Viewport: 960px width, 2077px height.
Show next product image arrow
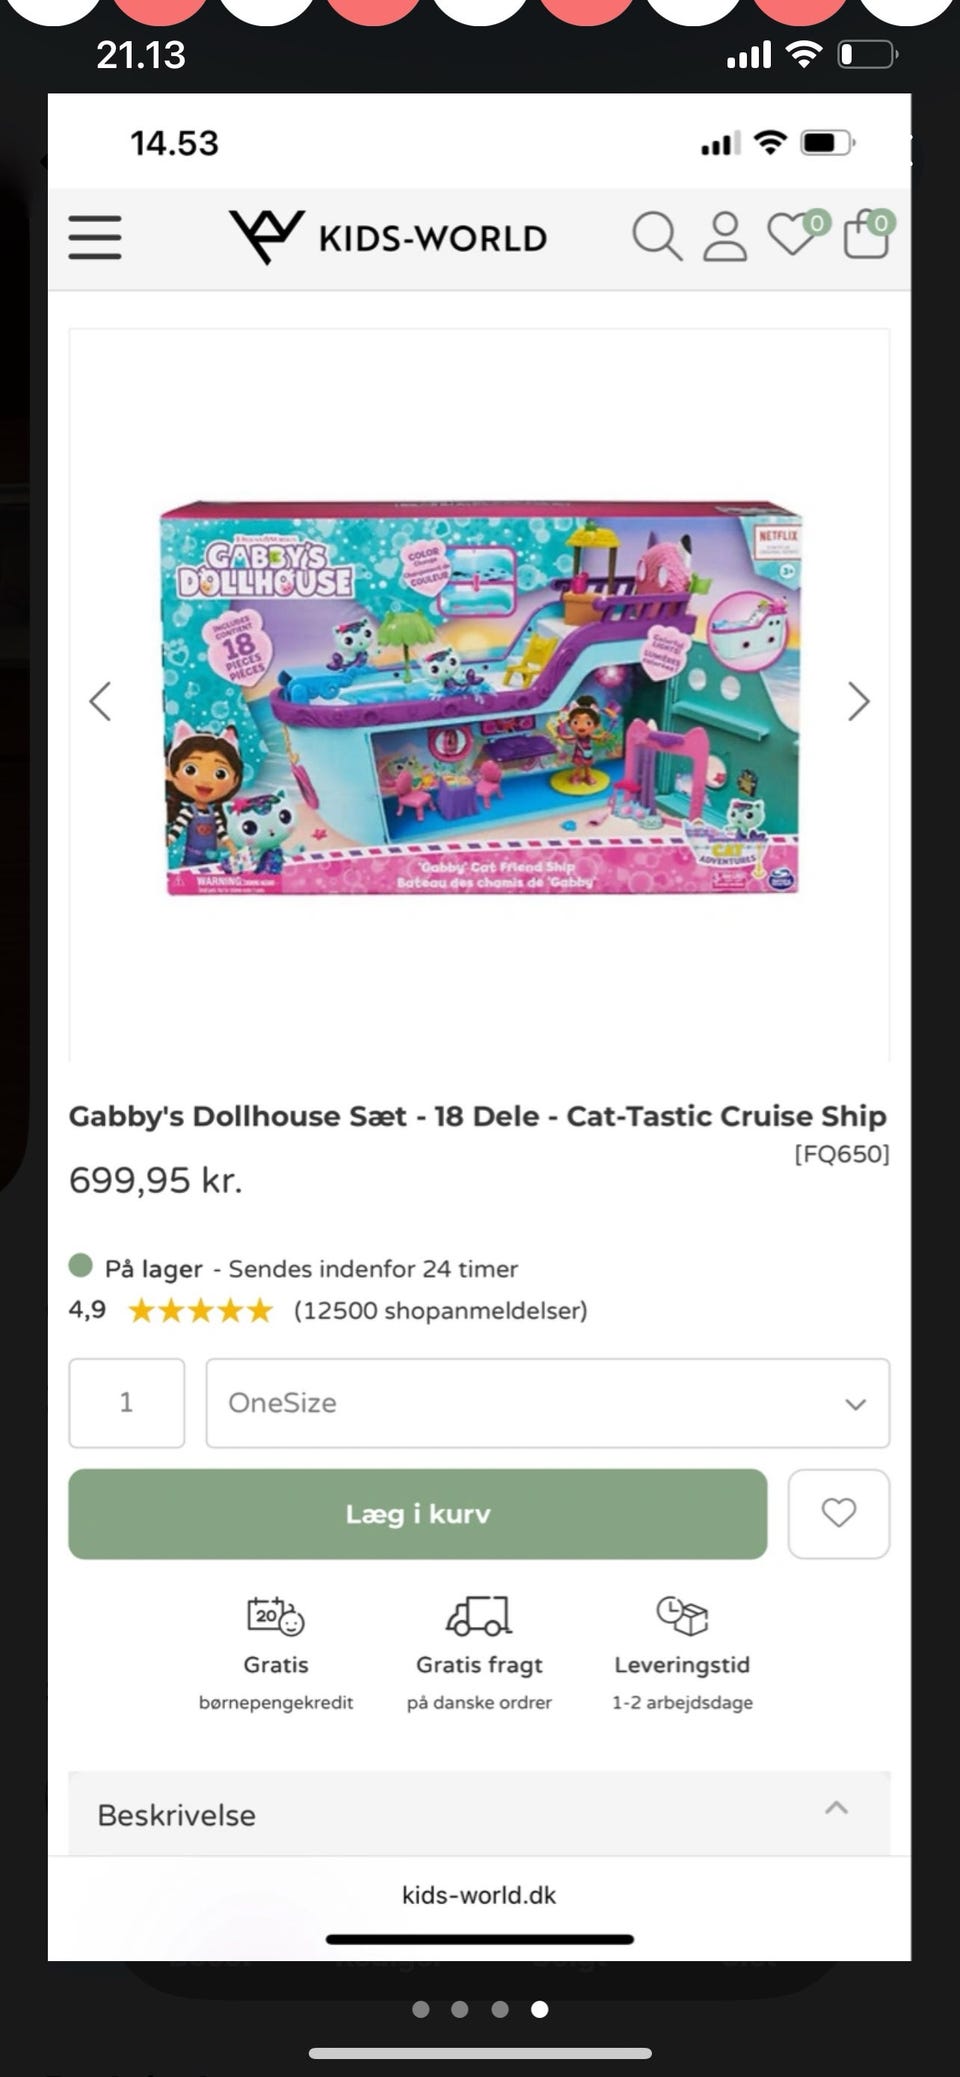859,701
